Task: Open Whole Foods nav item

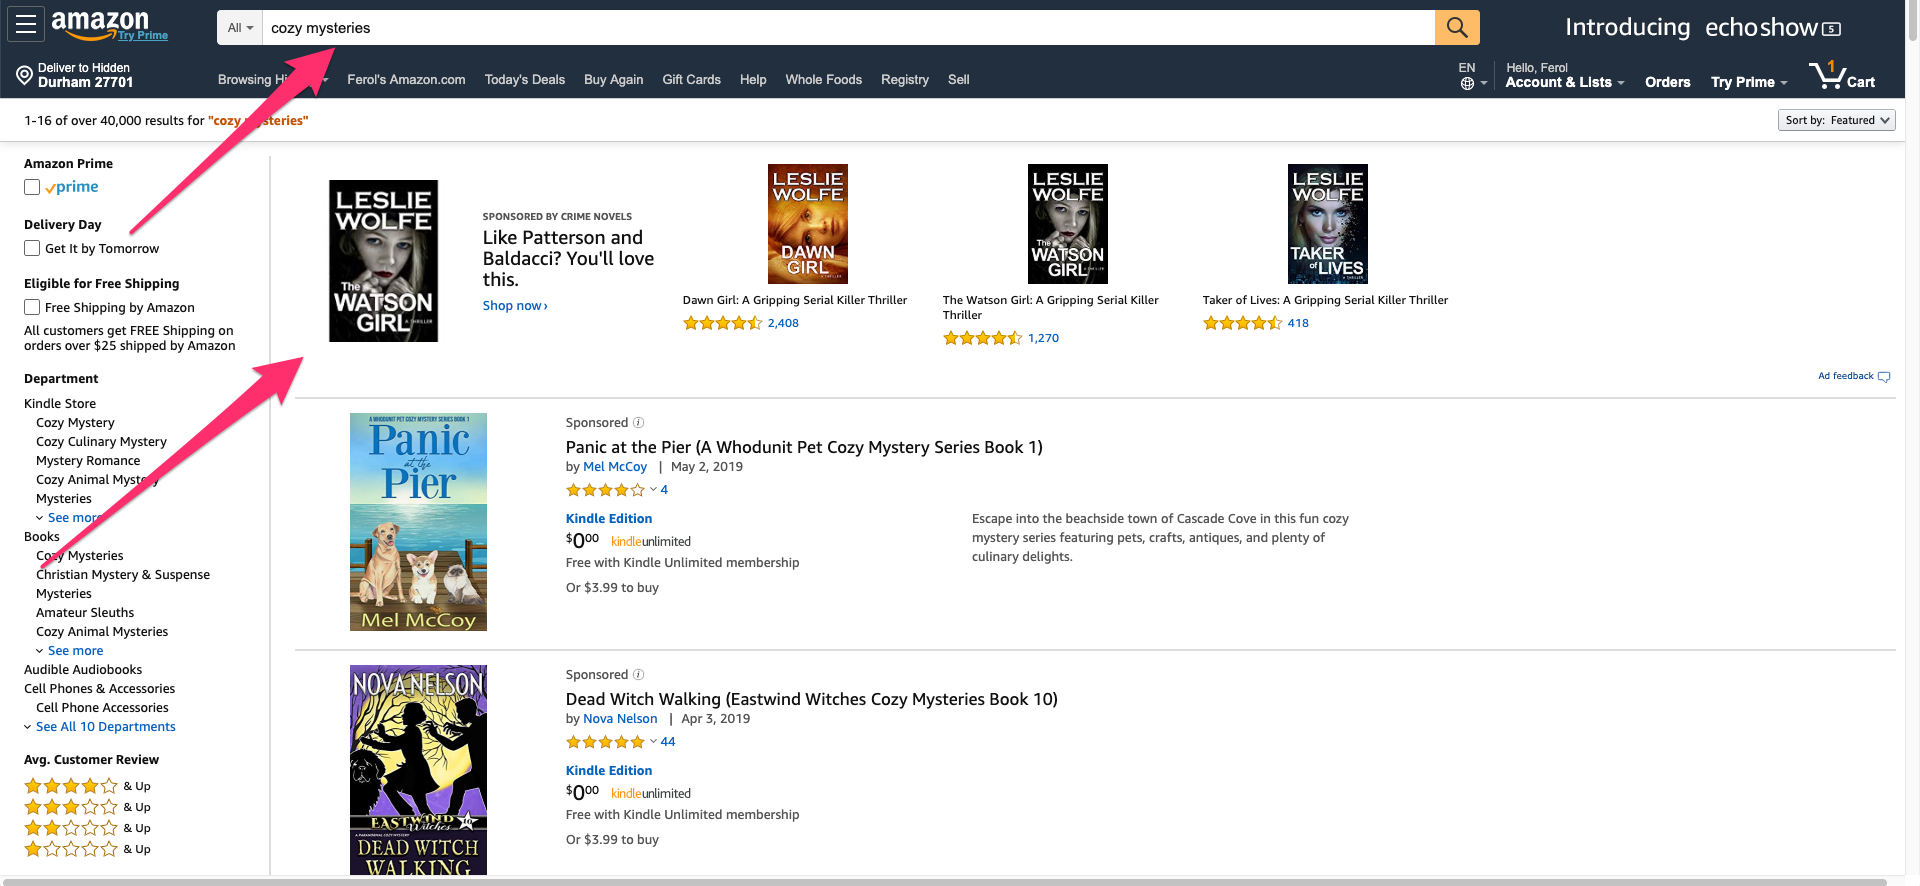Action: (x=823, y=80)
